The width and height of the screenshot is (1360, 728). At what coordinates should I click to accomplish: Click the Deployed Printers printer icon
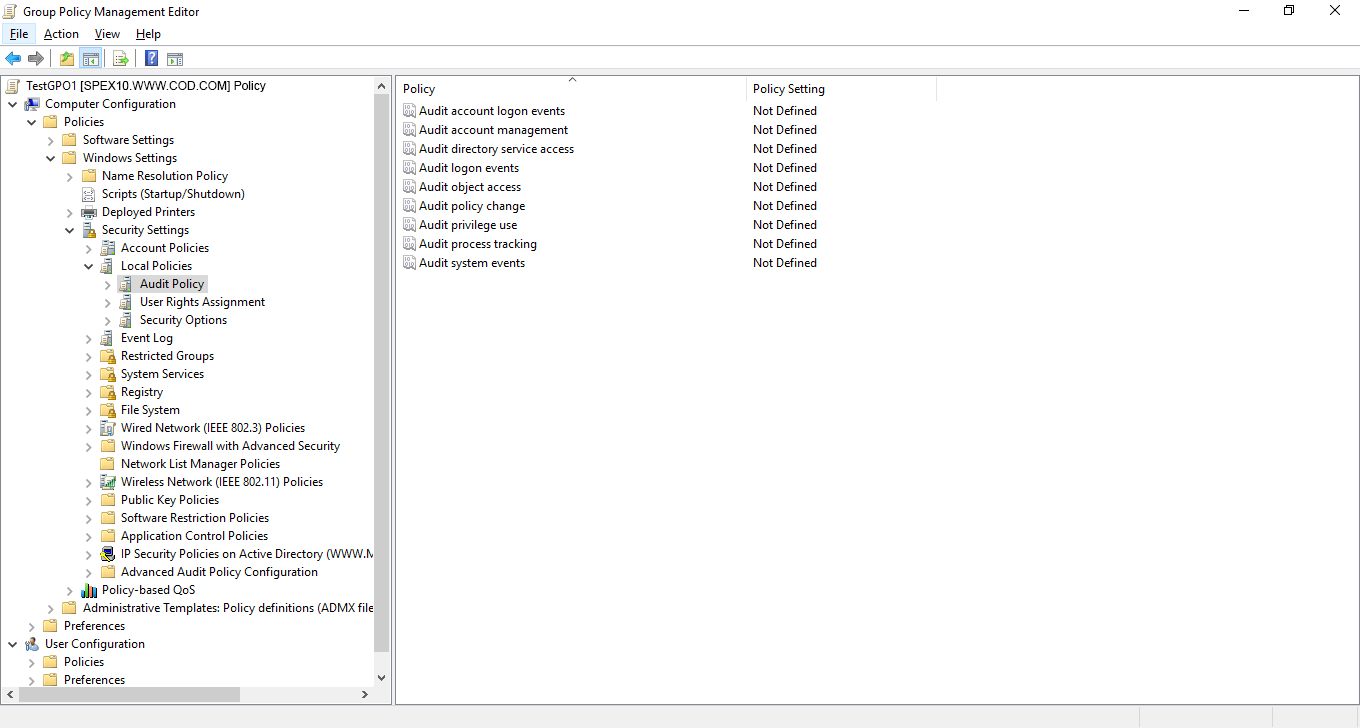[89, 212]
